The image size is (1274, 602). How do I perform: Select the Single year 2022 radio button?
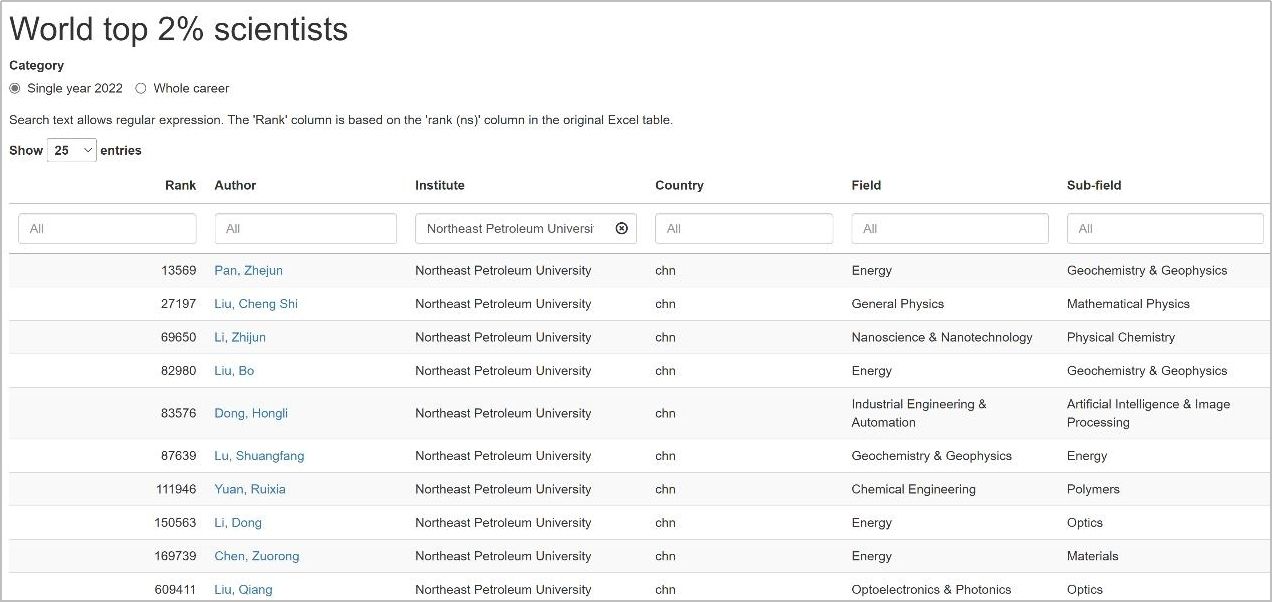(x=15, y=88)
